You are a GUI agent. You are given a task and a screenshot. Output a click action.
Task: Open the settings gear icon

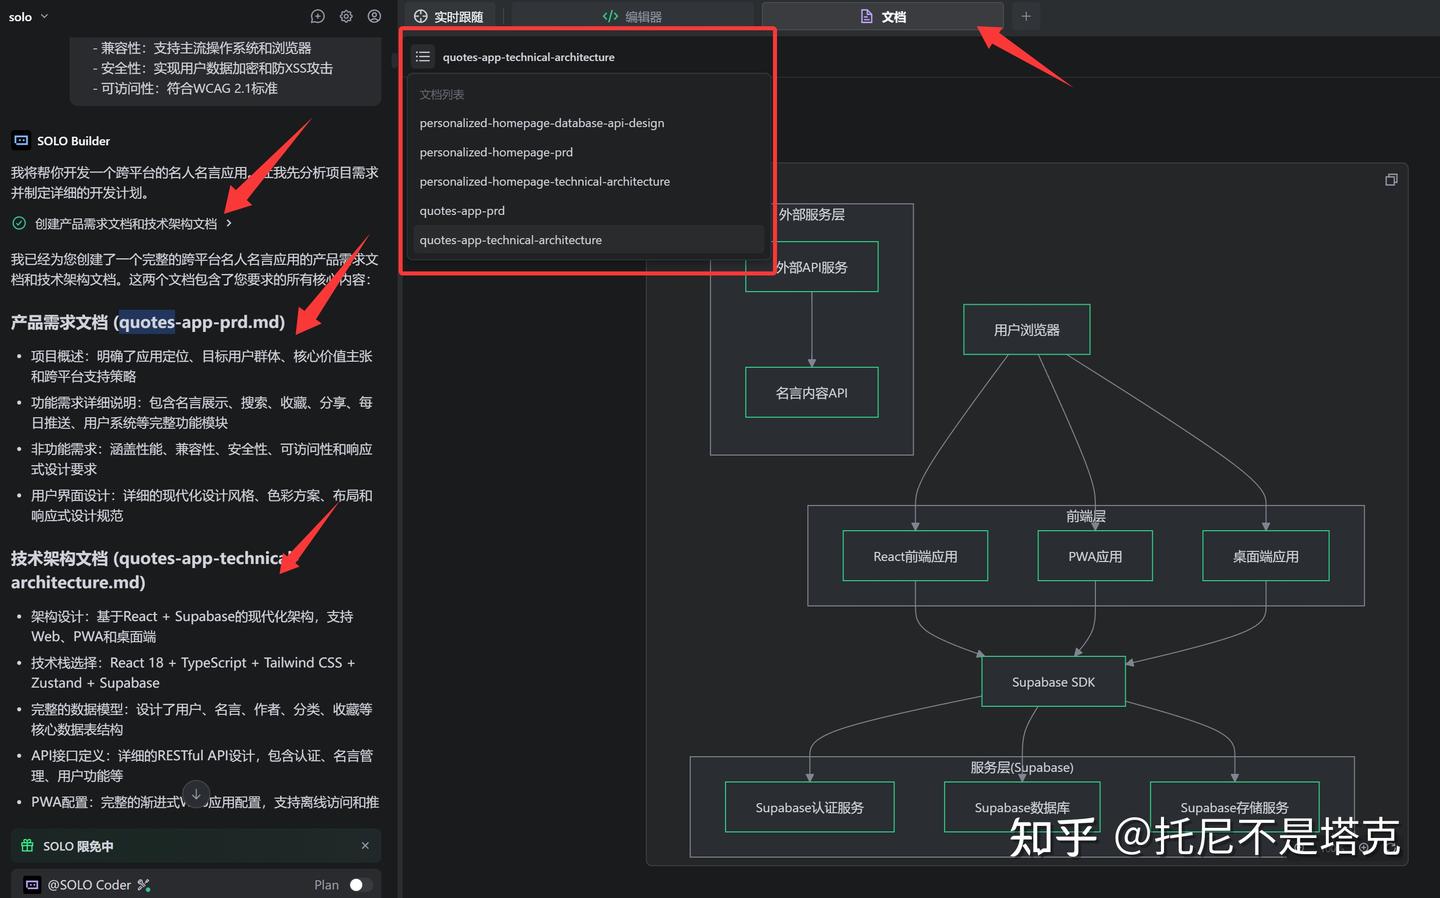[345, 16]
